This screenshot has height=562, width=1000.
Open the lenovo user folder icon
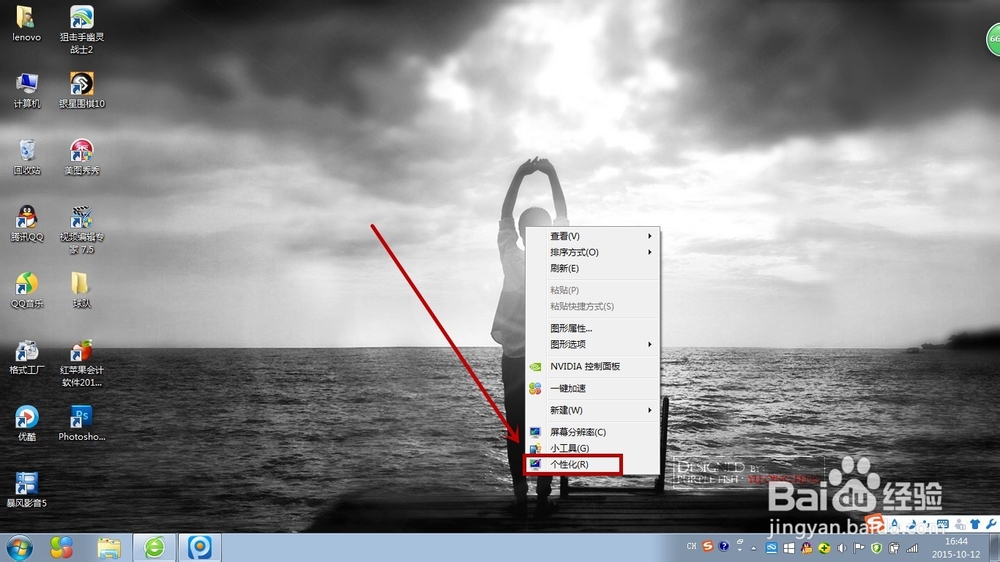click(x=26, y=24)
